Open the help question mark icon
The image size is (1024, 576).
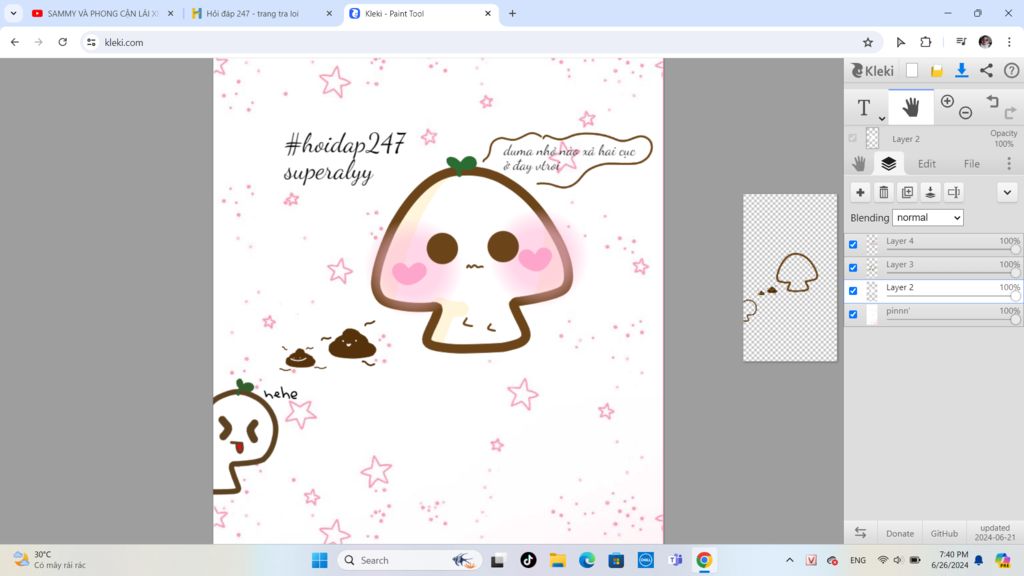[1011, 71]
